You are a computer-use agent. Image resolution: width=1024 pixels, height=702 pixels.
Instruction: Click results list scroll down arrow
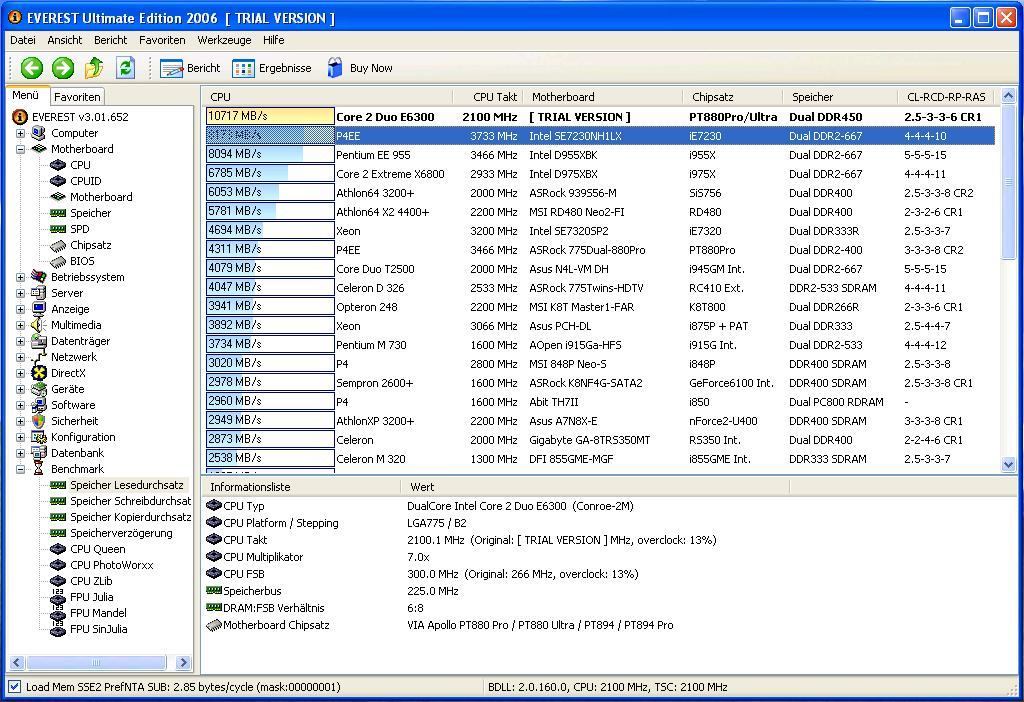pyautogui.click(x=1008, y=464)
